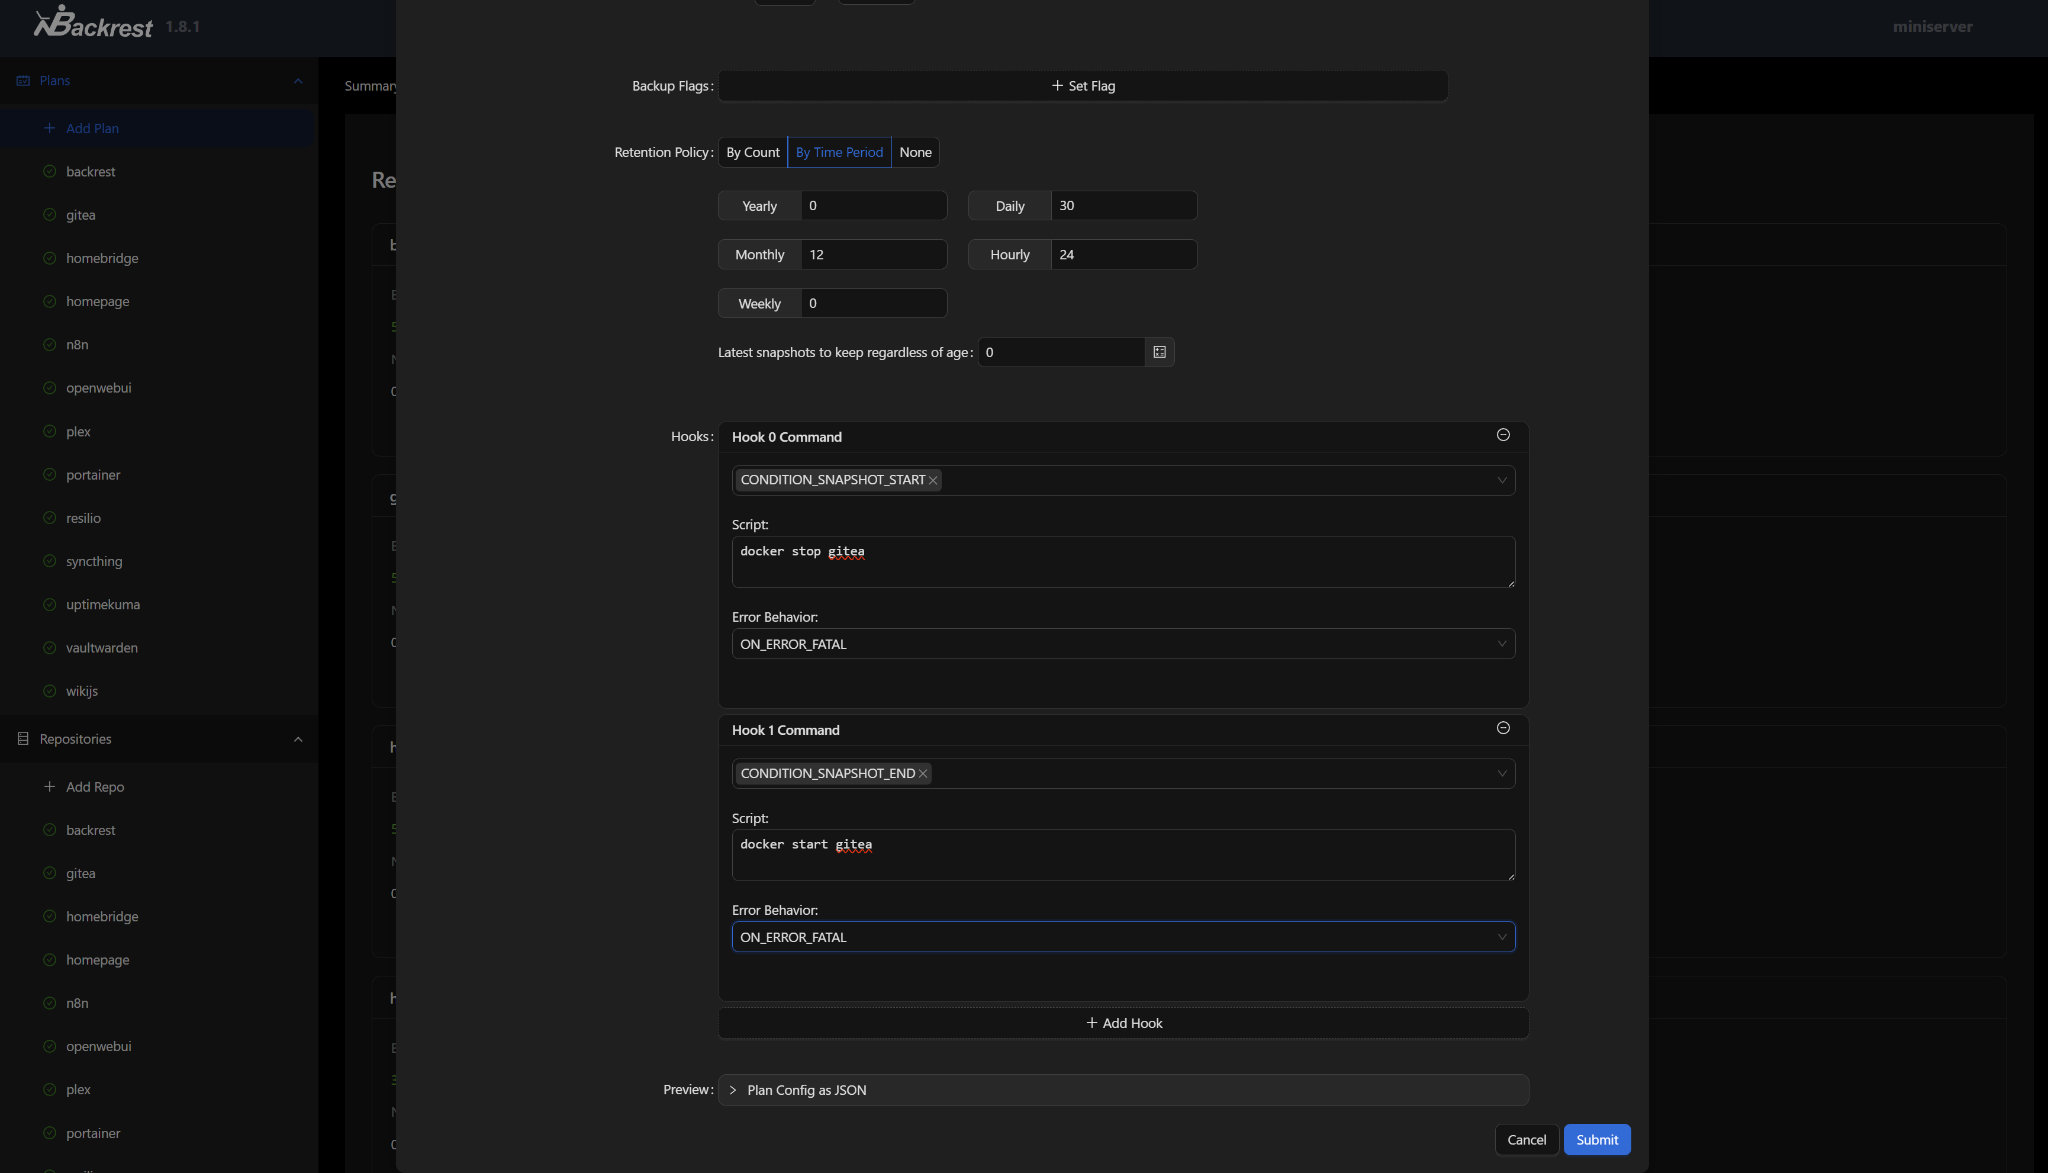The image size is (2048, 1173).
Task: Open Hook 0 condition dropdown
Action: click(x=1123, y=480)
